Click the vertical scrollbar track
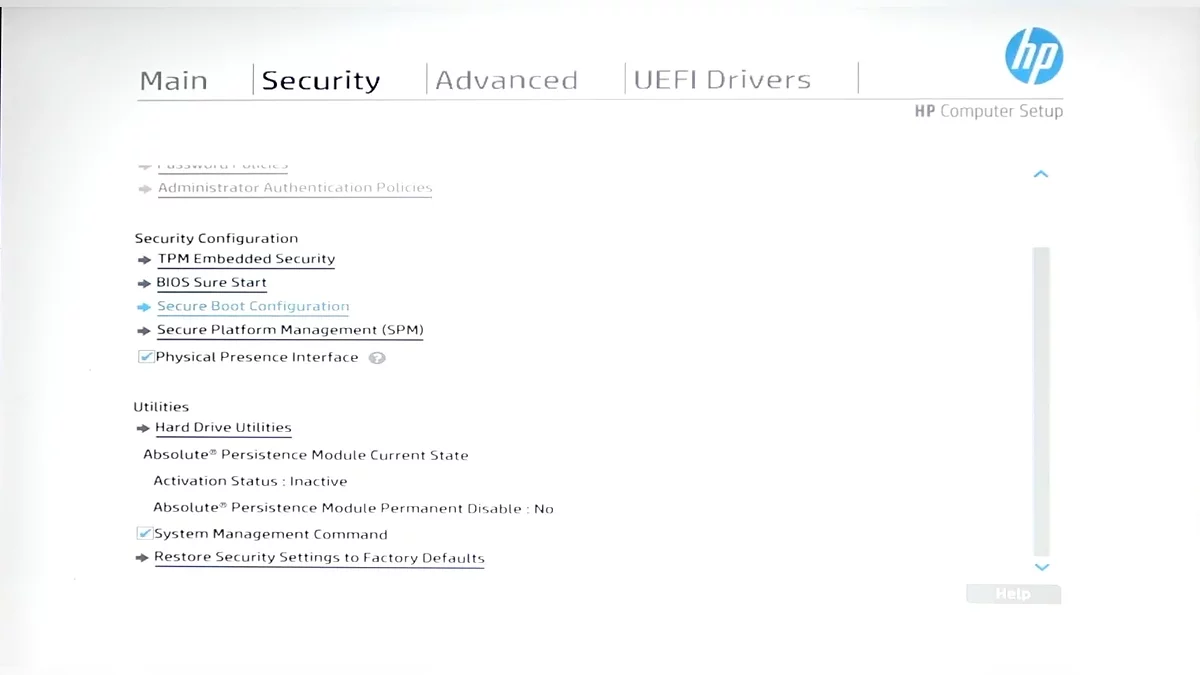This screenshot has width=1200, height=675. point(1041,400)
